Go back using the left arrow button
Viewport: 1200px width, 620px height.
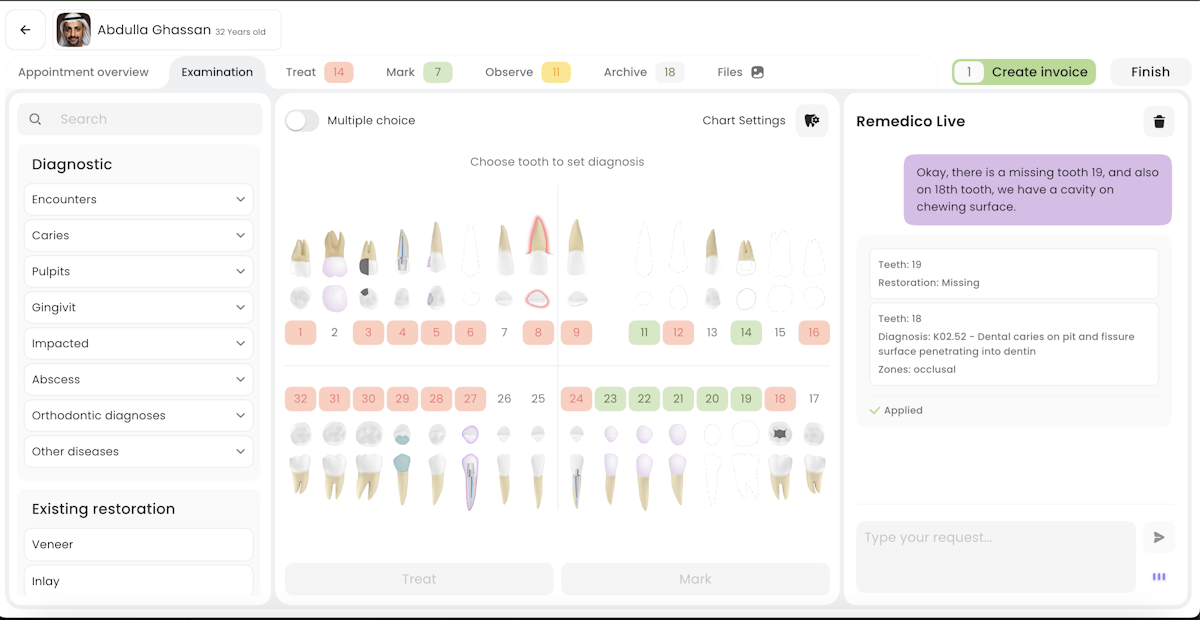(x=25, y=30)
